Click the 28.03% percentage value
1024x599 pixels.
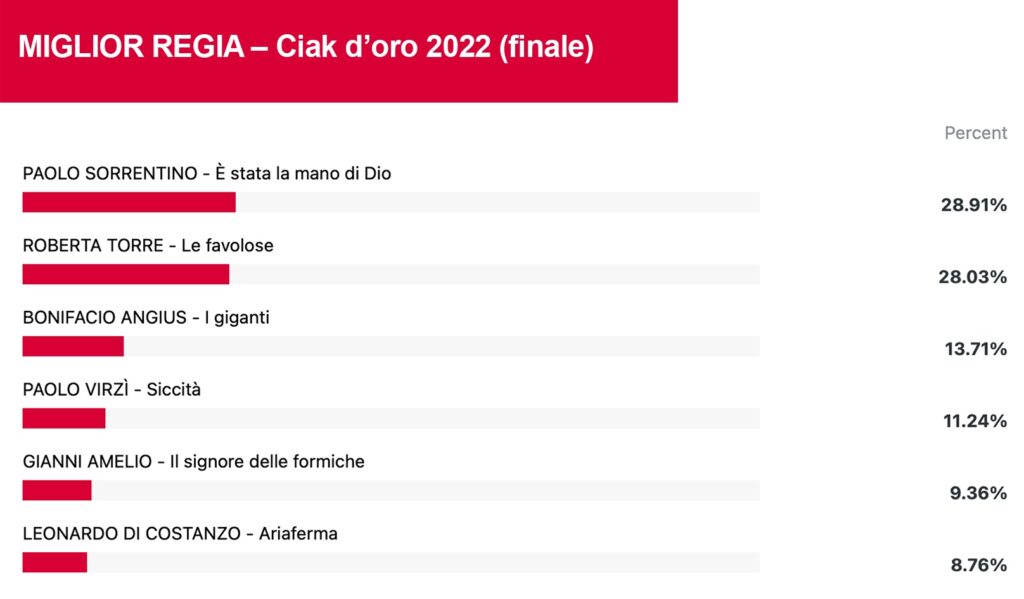(x=972, y=277)
